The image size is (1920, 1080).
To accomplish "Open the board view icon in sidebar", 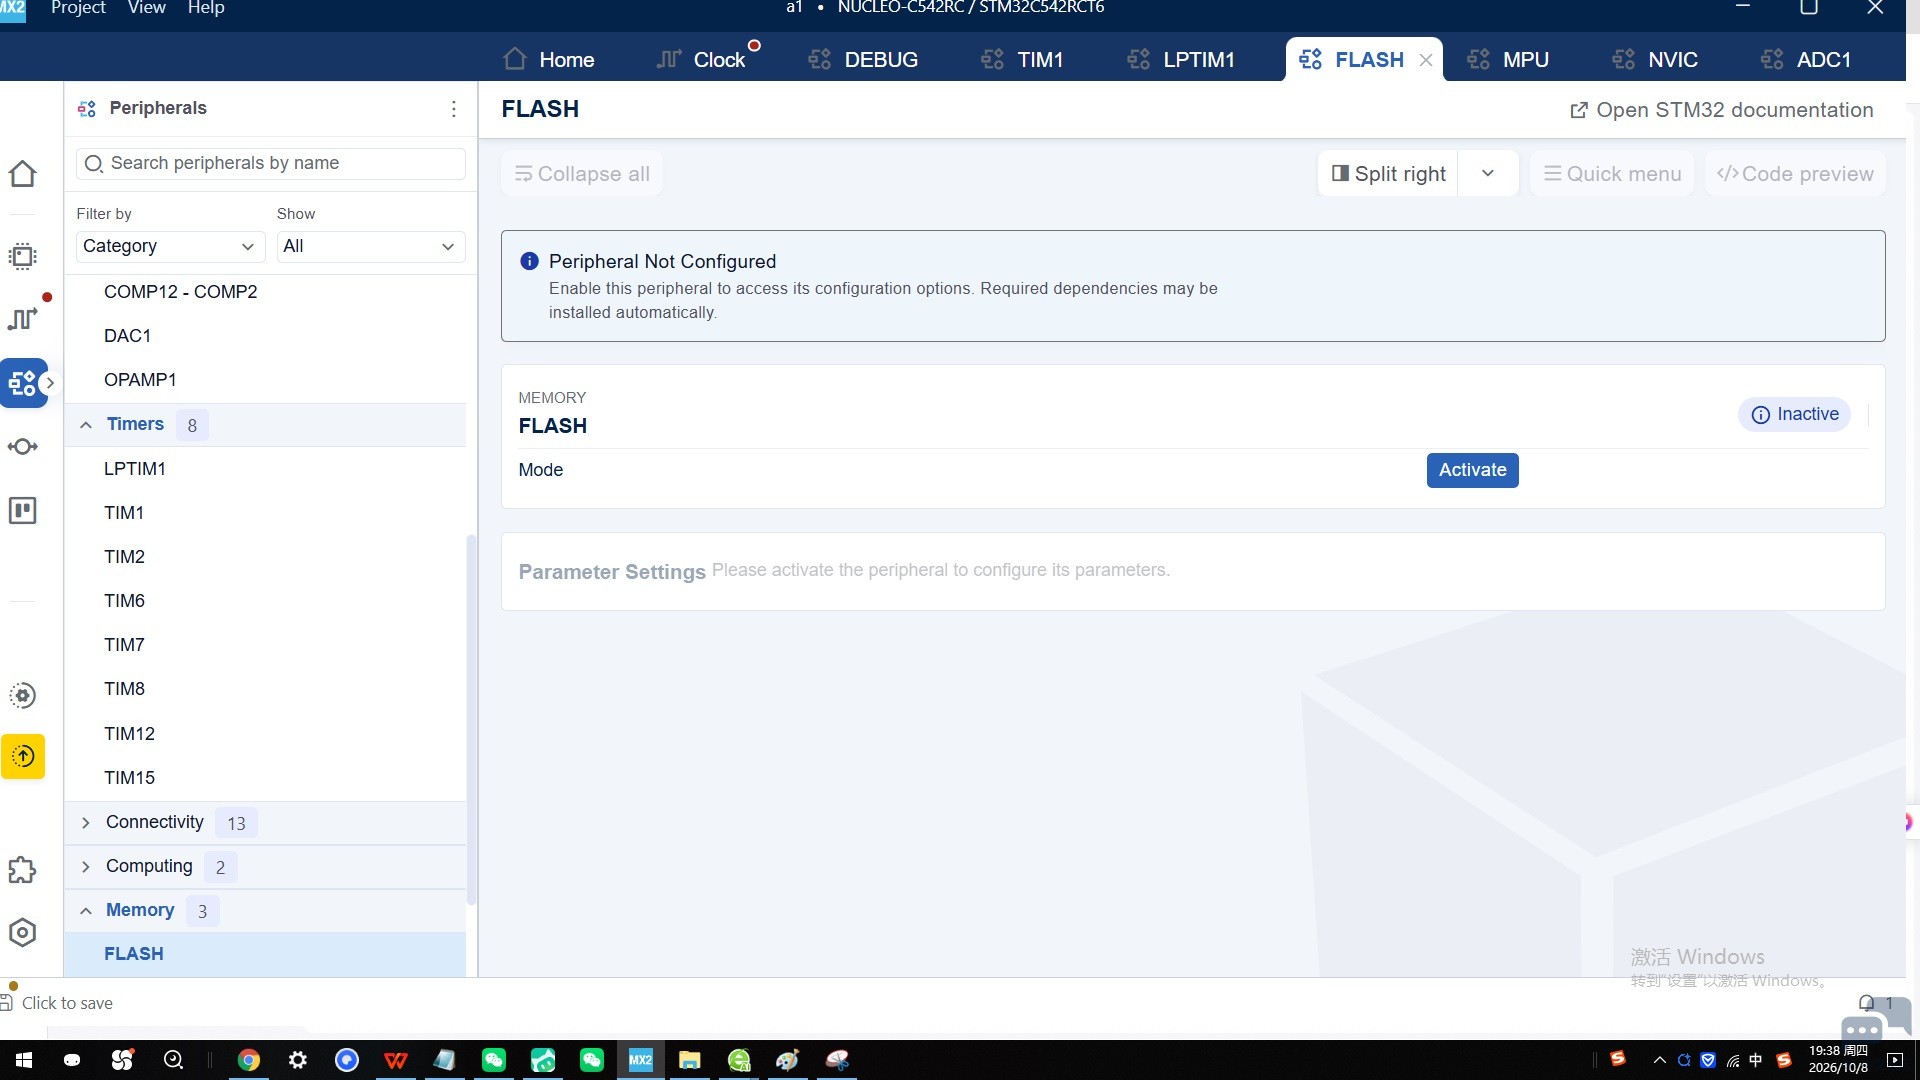I will point(22,511).
